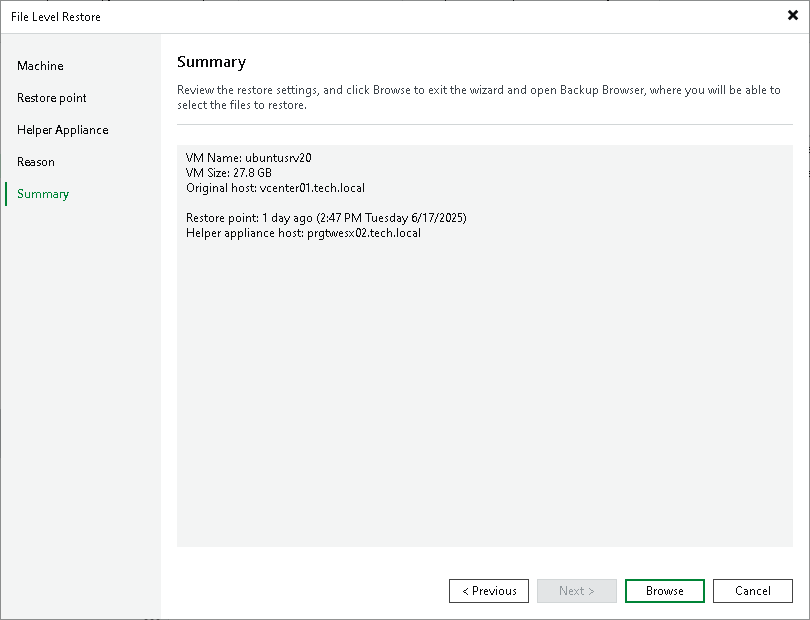Image resolution: width=810 pixels, height=620 pixels.
Task: Open the Reason step
Action: 36,162
